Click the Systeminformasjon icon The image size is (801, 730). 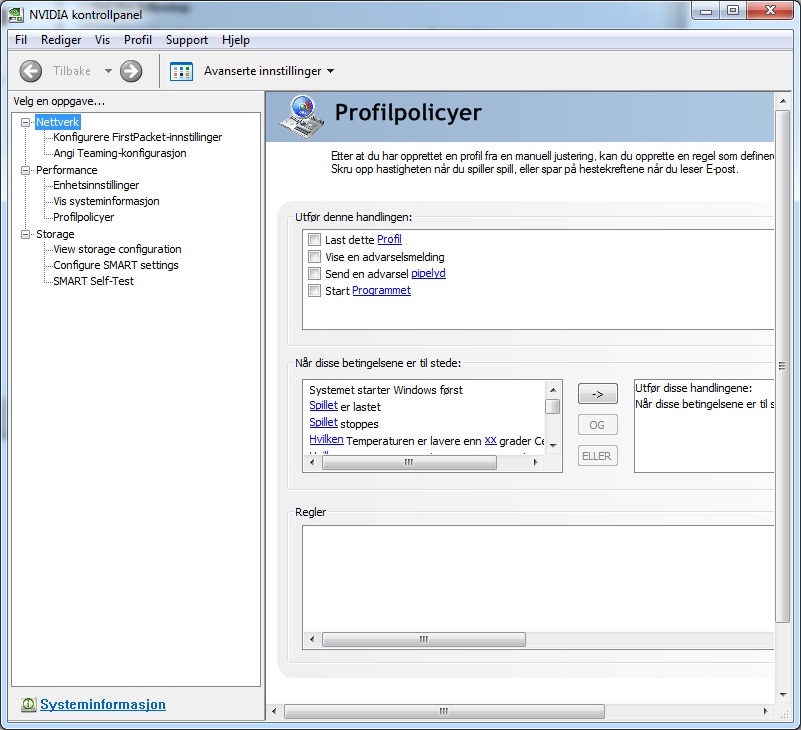click(29, 704)
